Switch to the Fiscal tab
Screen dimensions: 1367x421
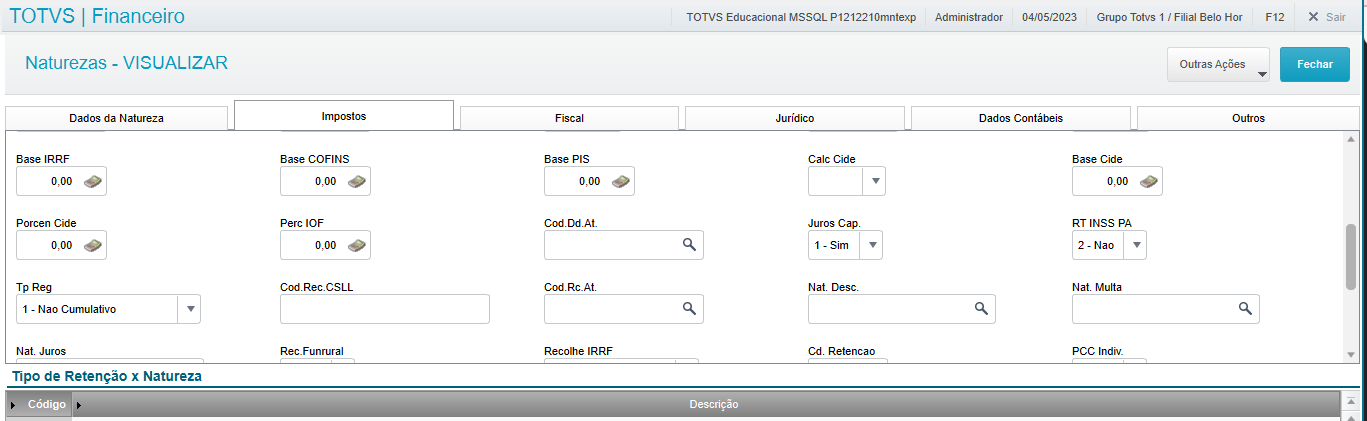(569, 118)
